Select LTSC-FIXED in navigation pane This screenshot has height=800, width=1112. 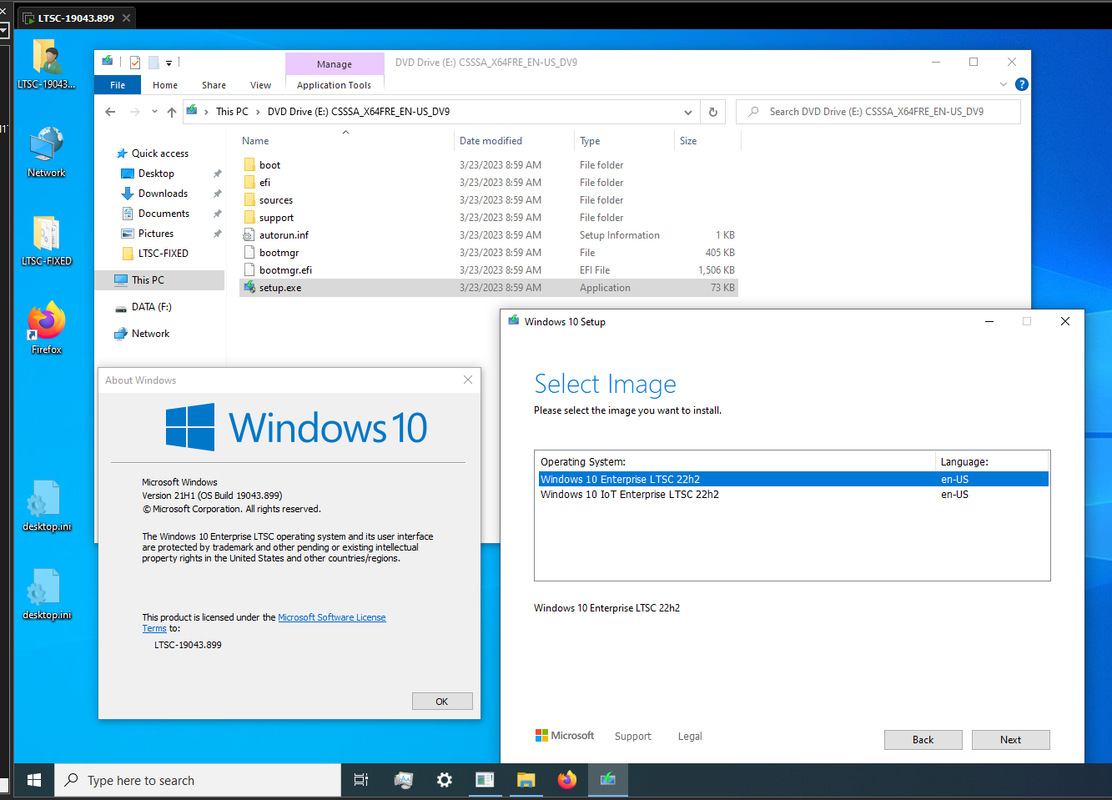coord(162,253)
